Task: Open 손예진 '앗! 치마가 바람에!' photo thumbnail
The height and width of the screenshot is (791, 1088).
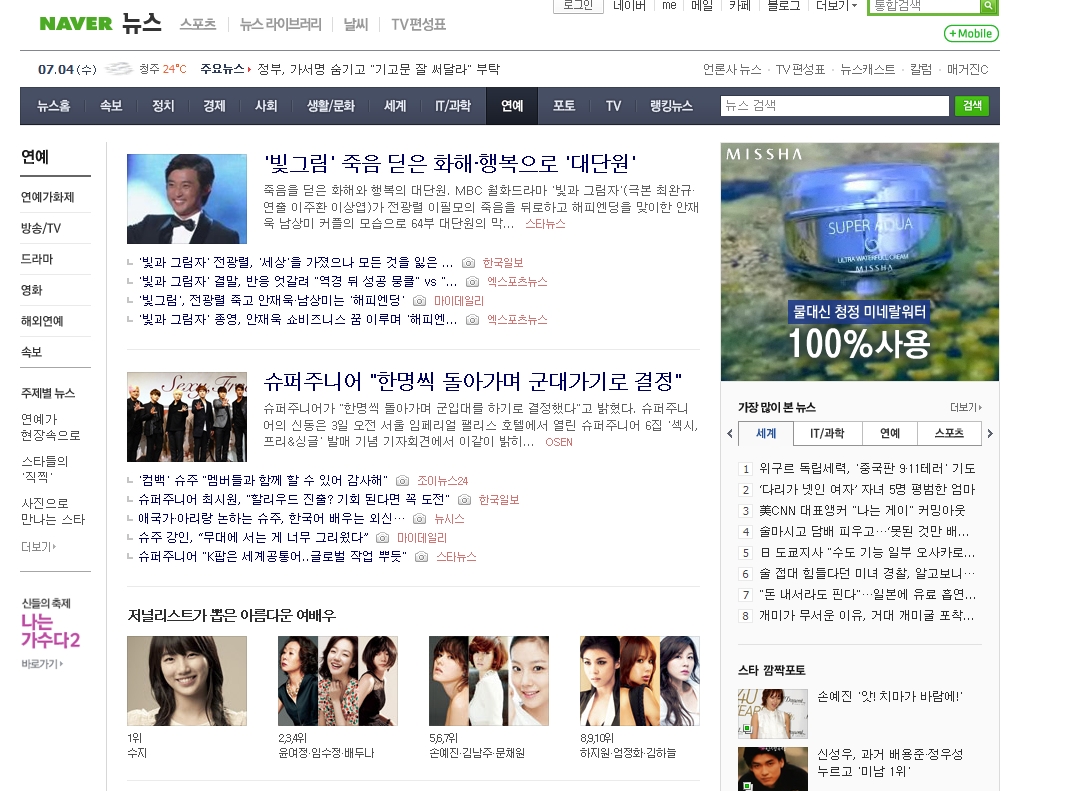Action: (x=773, y=713)
